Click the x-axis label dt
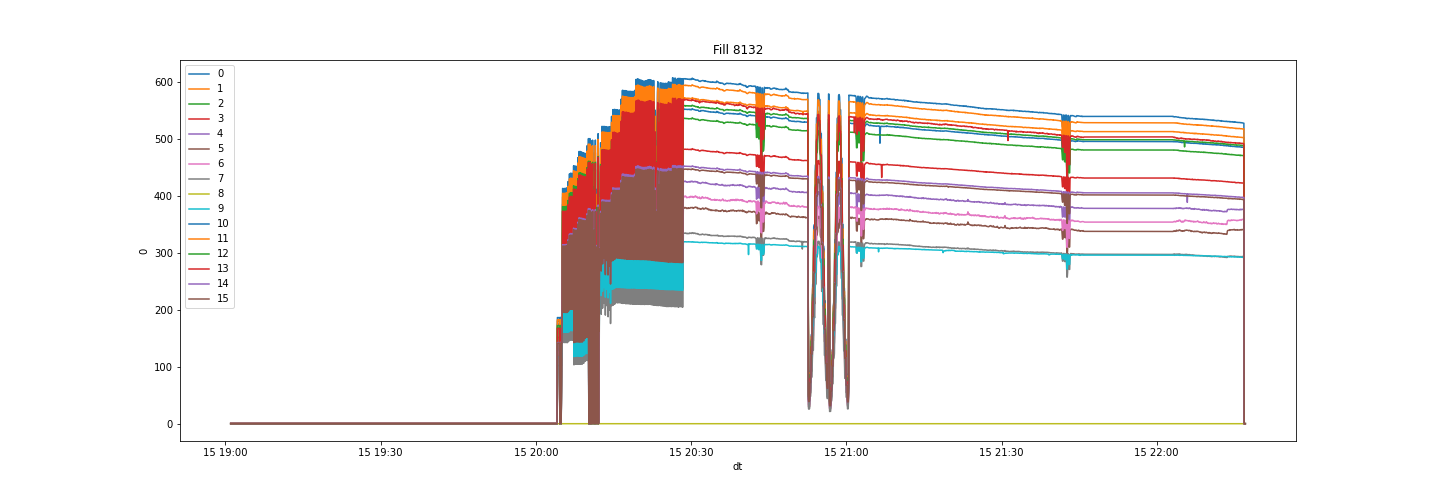1440x504 pixels. coord(738,467)
